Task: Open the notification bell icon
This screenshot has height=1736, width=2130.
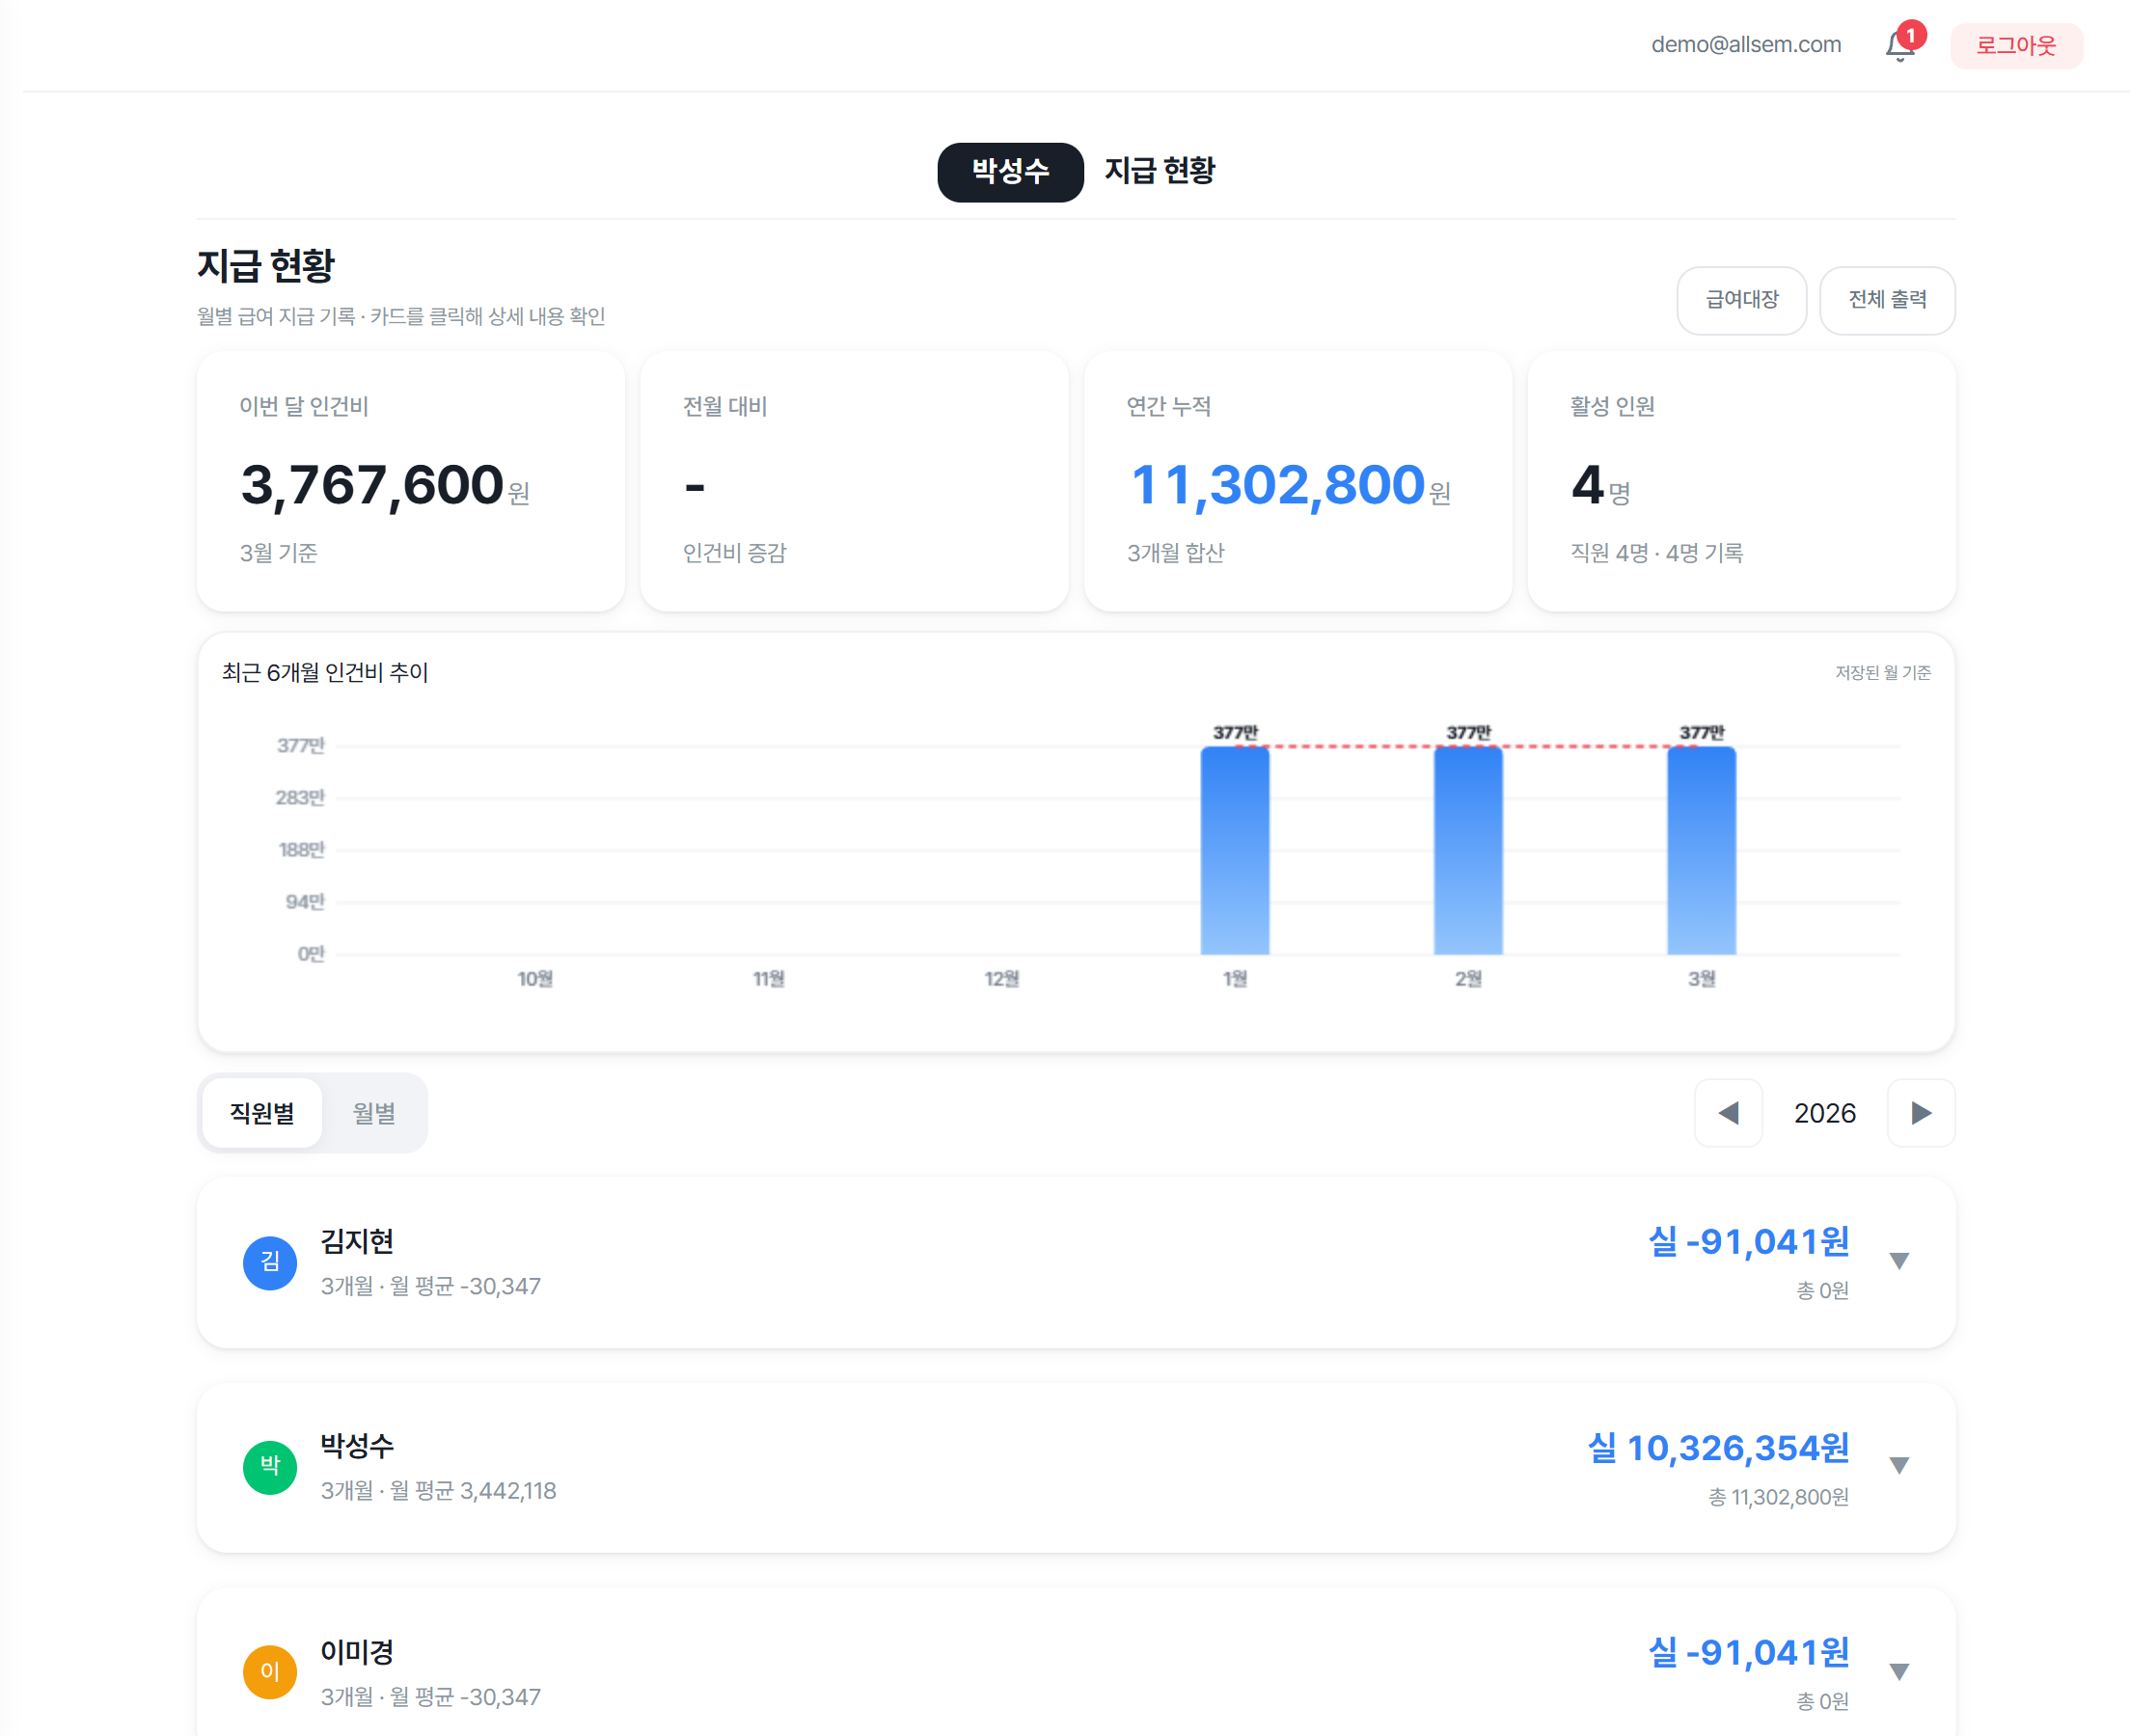Action: click(1900, 46)
